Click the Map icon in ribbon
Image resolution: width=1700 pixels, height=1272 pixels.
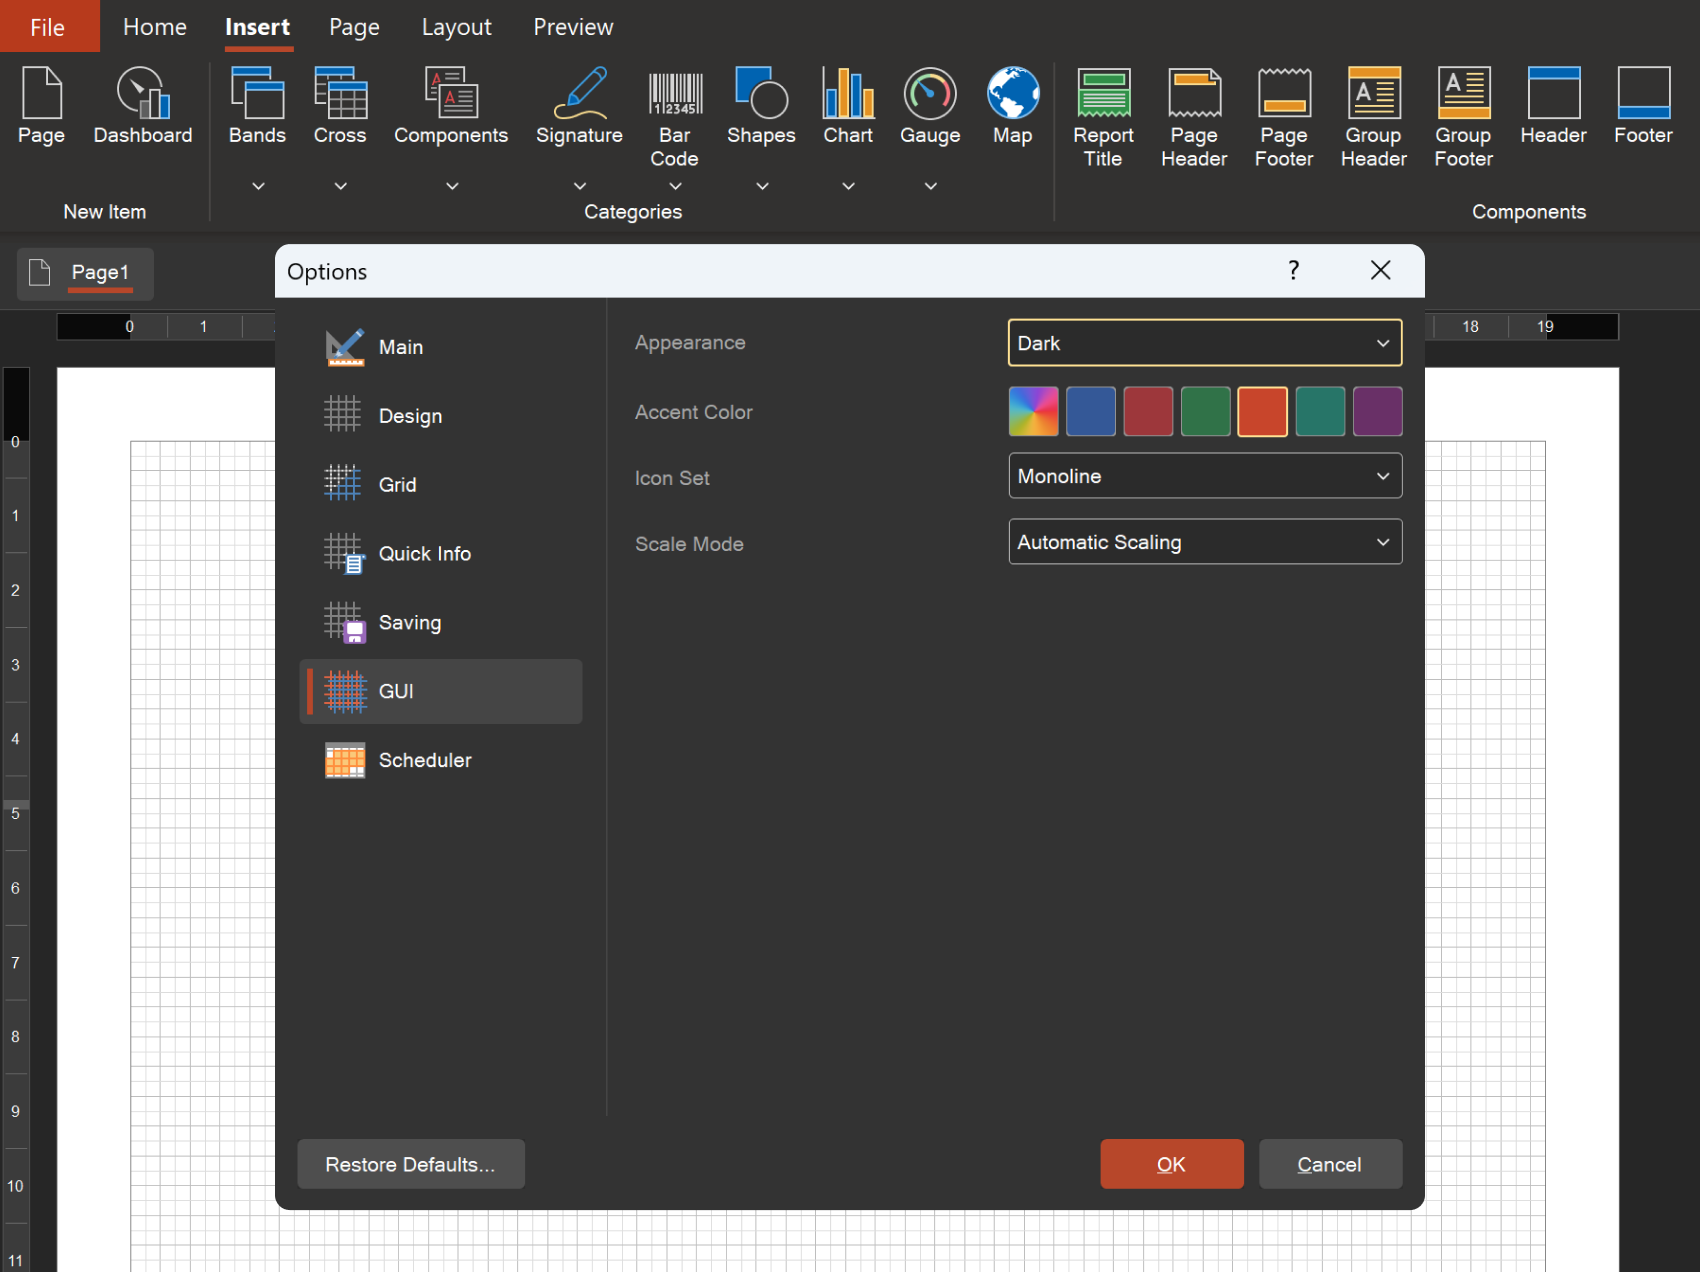(x=1012, y=107)
